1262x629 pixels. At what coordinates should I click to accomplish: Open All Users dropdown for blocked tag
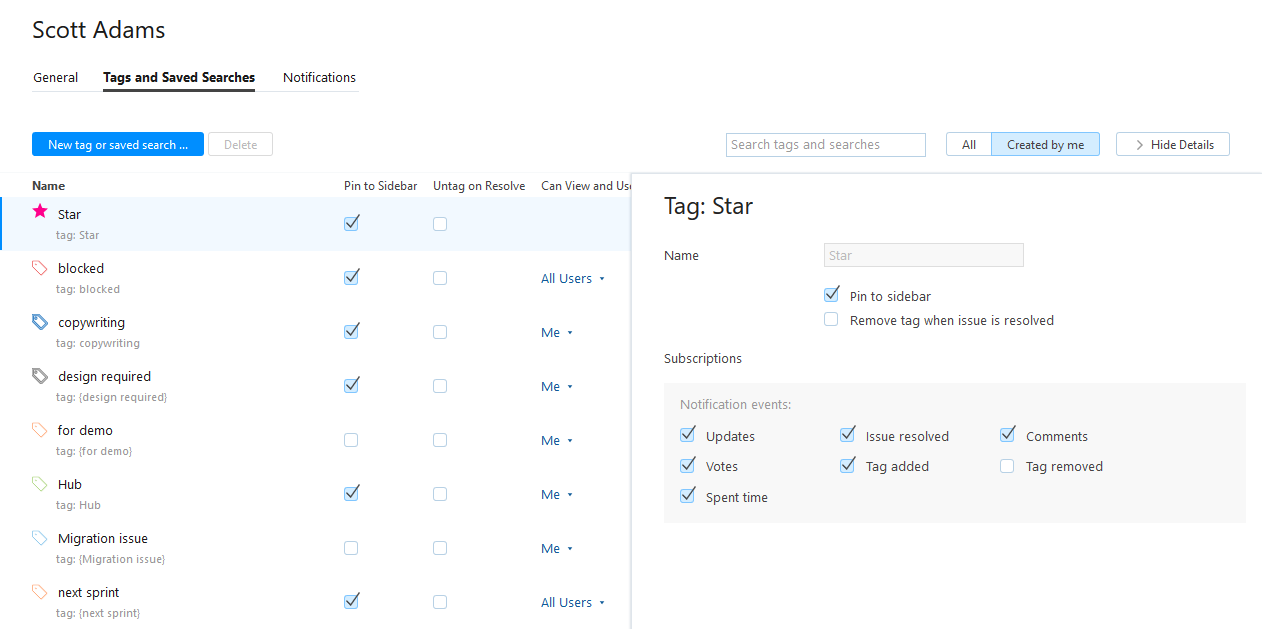point(573,279)
